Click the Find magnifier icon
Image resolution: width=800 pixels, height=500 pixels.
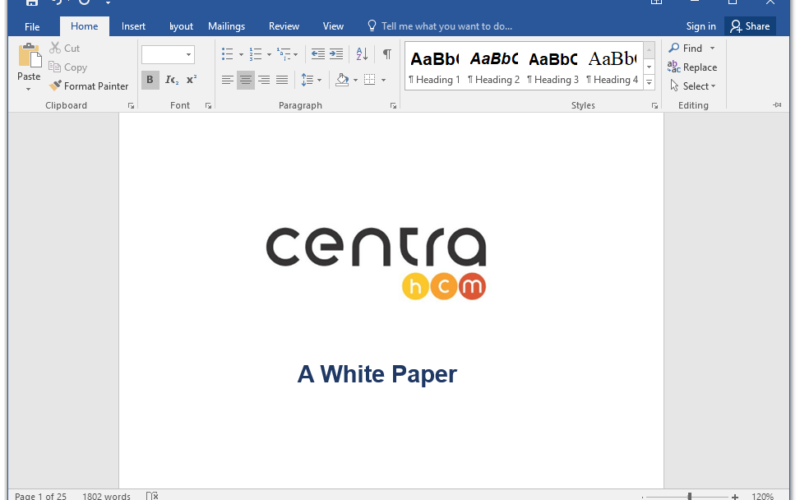tap(674, 48)
